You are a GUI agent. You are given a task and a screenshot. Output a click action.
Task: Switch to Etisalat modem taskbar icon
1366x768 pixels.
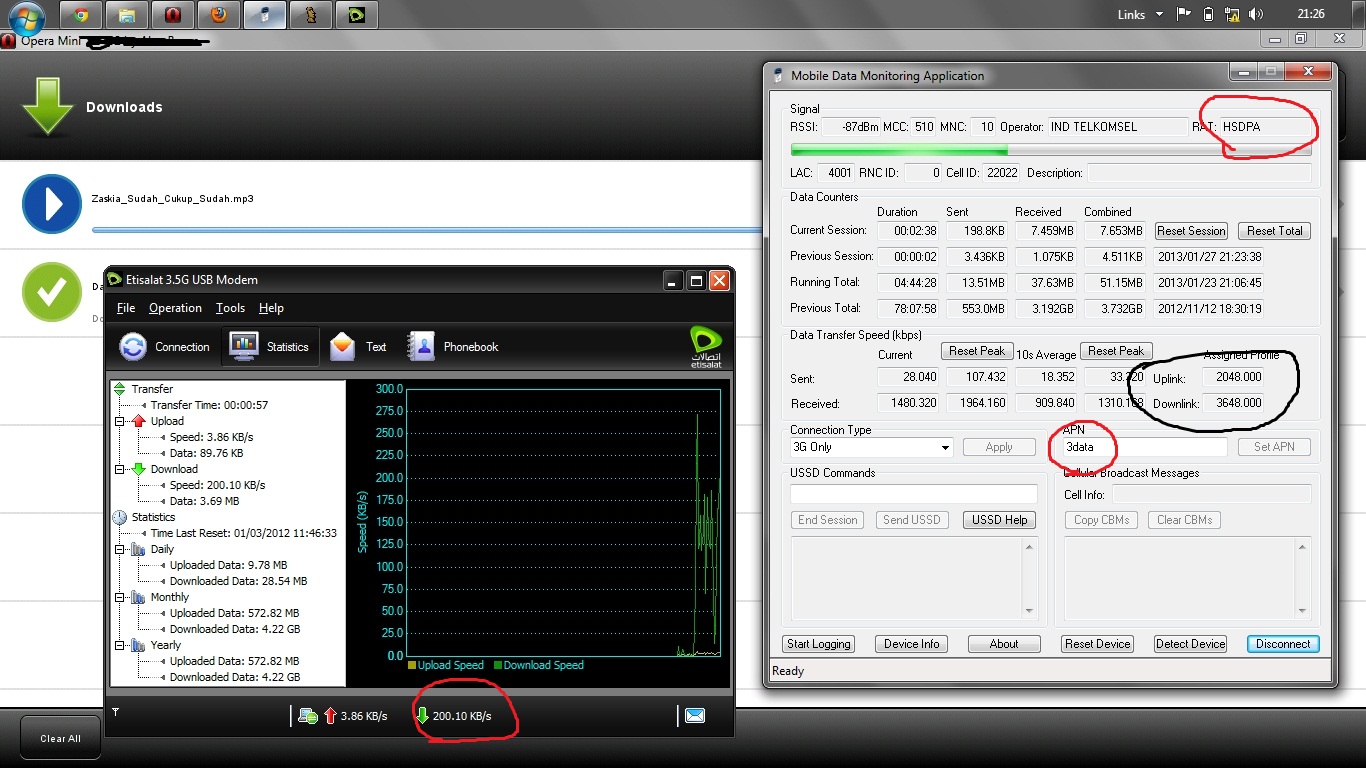tap(356, 15)
